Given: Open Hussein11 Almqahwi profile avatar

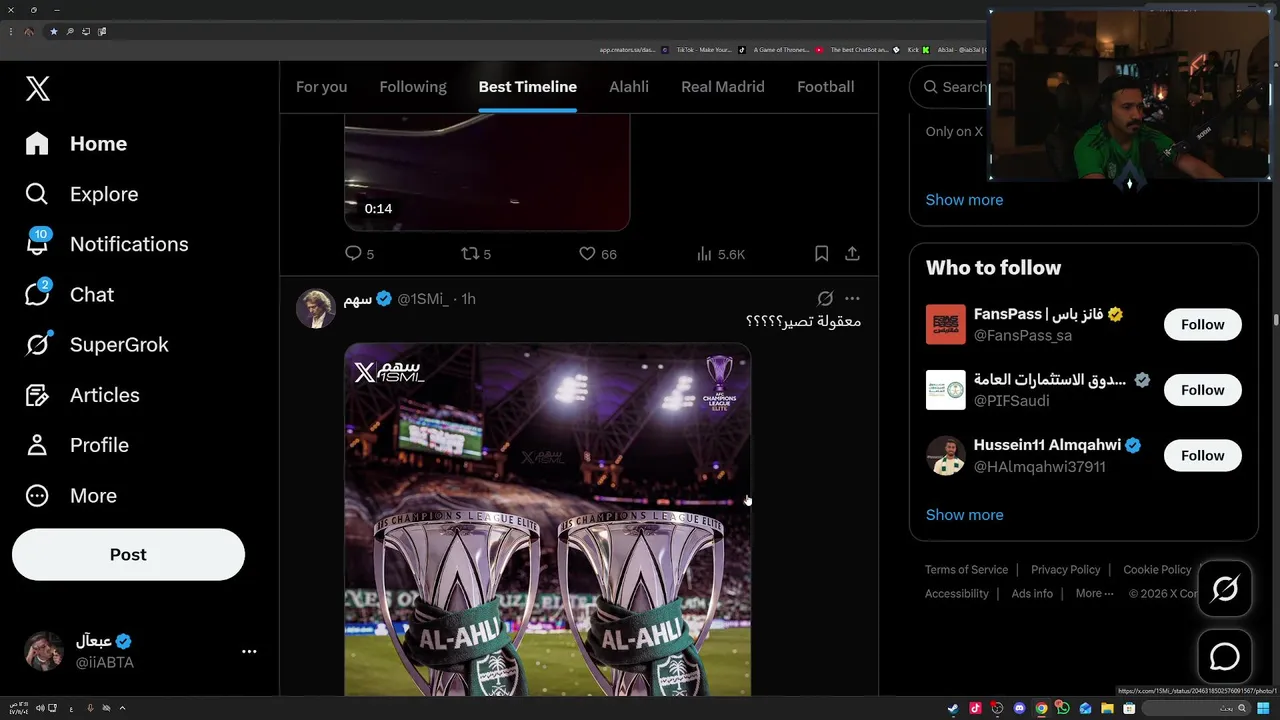Looking at the screenshot, I should (x=946, y=455).
